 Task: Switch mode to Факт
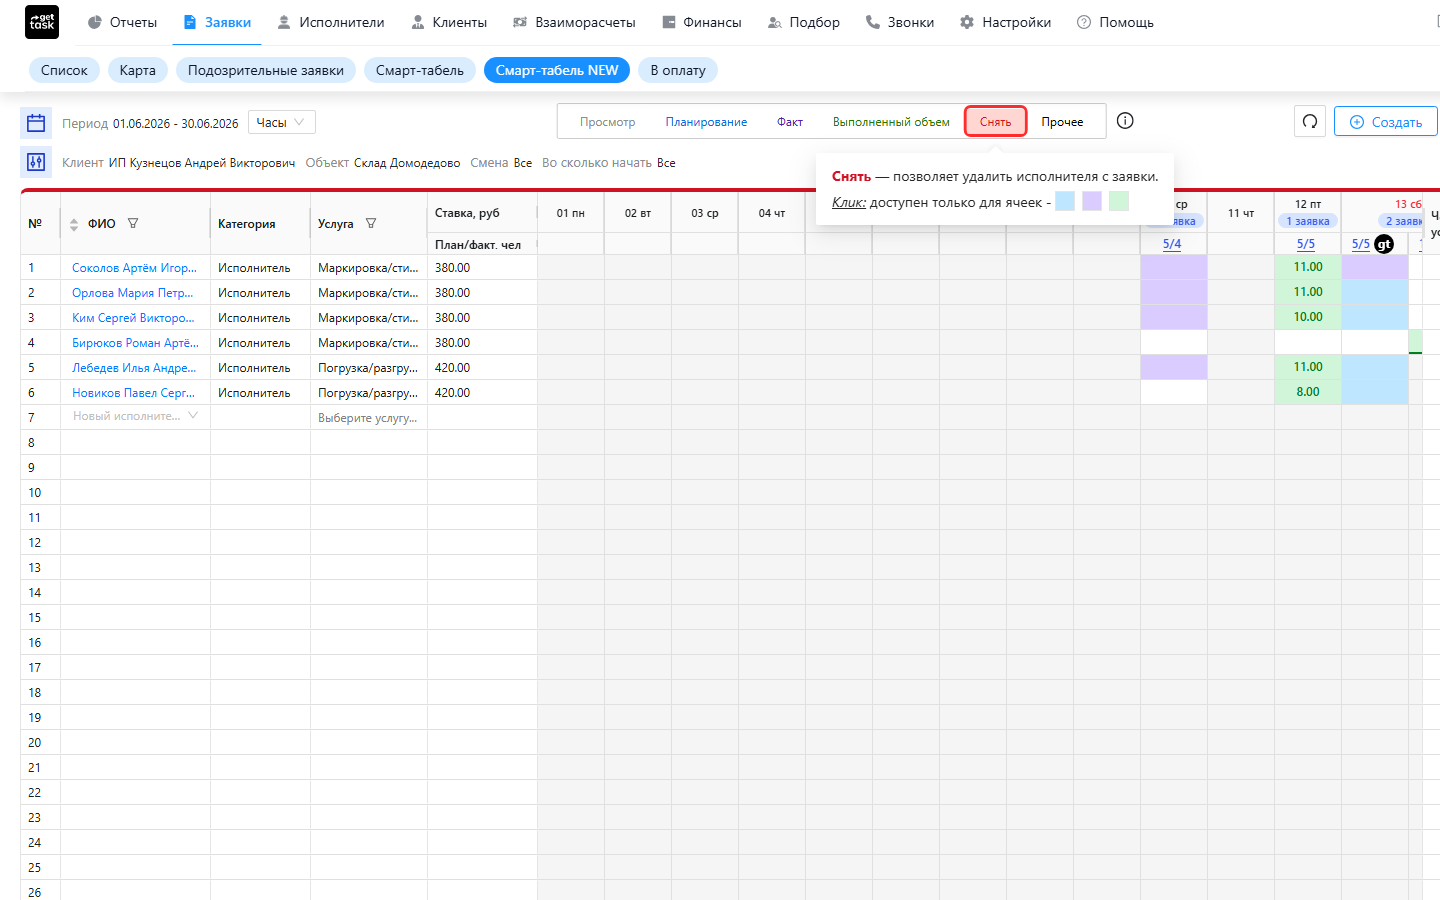[x=790, y=122]
